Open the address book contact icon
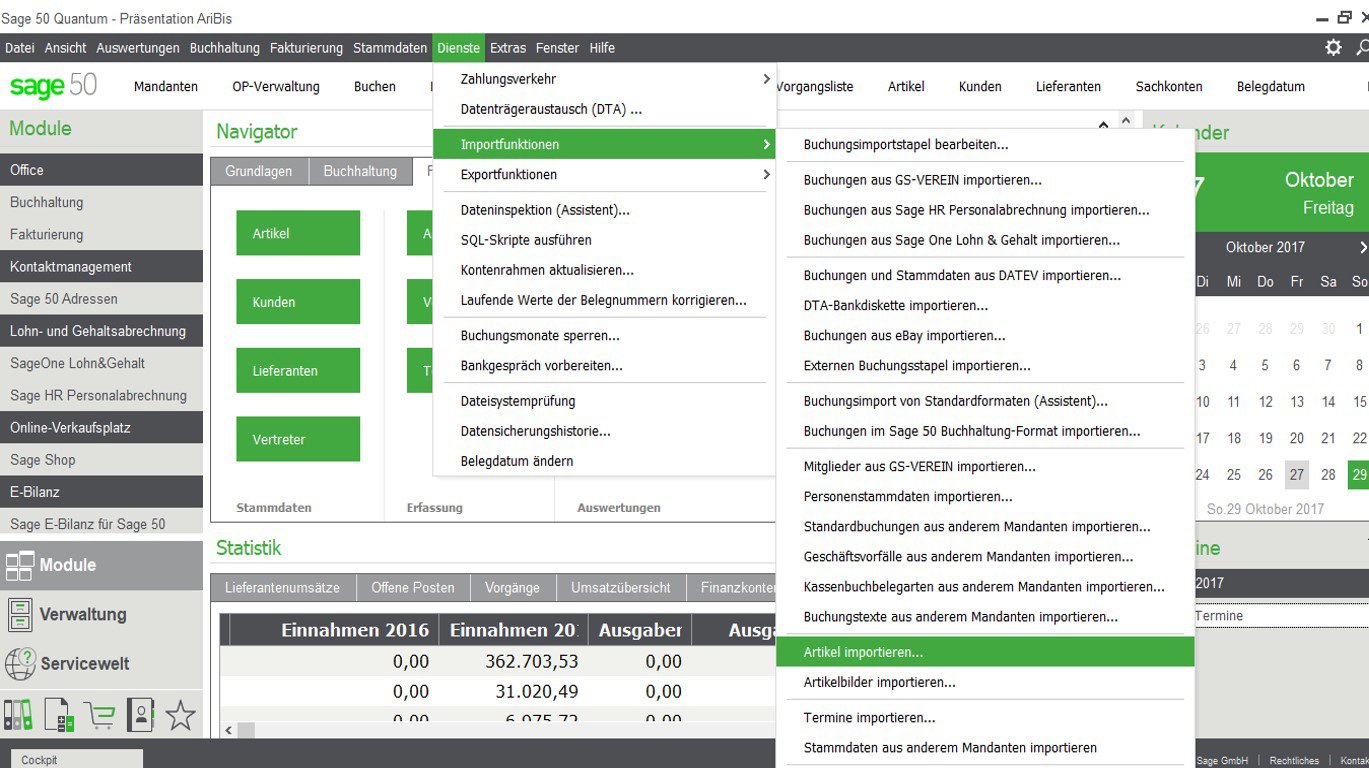 pyautogui.click(x=140, y=714)
